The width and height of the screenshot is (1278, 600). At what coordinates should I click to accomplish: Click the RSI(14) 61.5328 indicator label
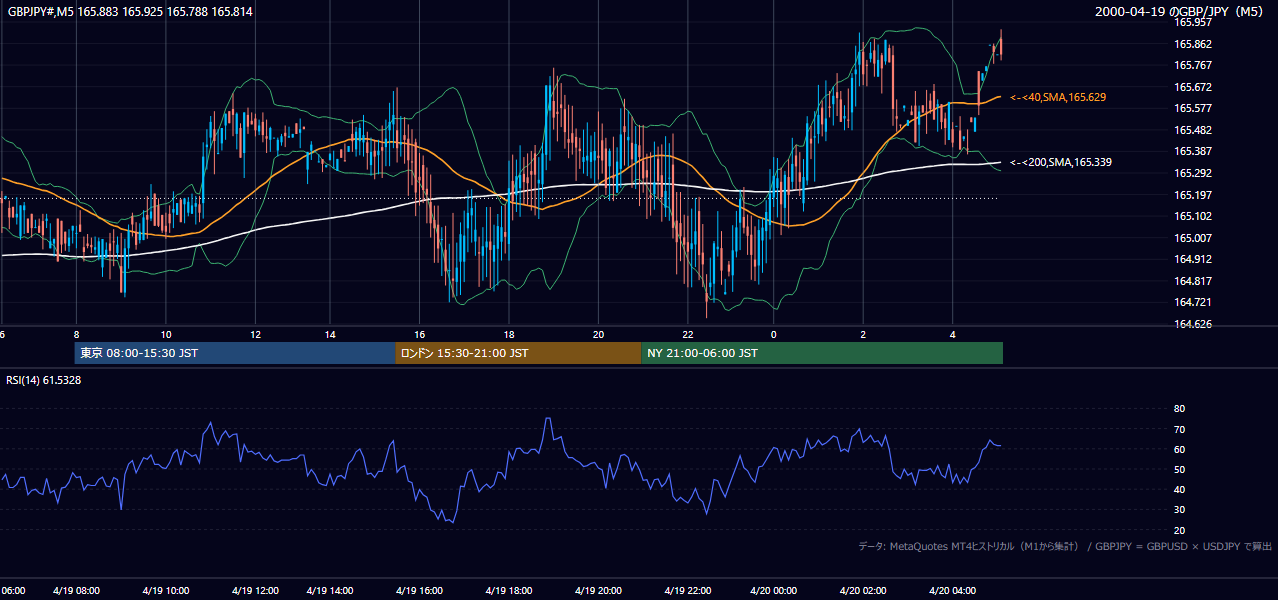43,380
